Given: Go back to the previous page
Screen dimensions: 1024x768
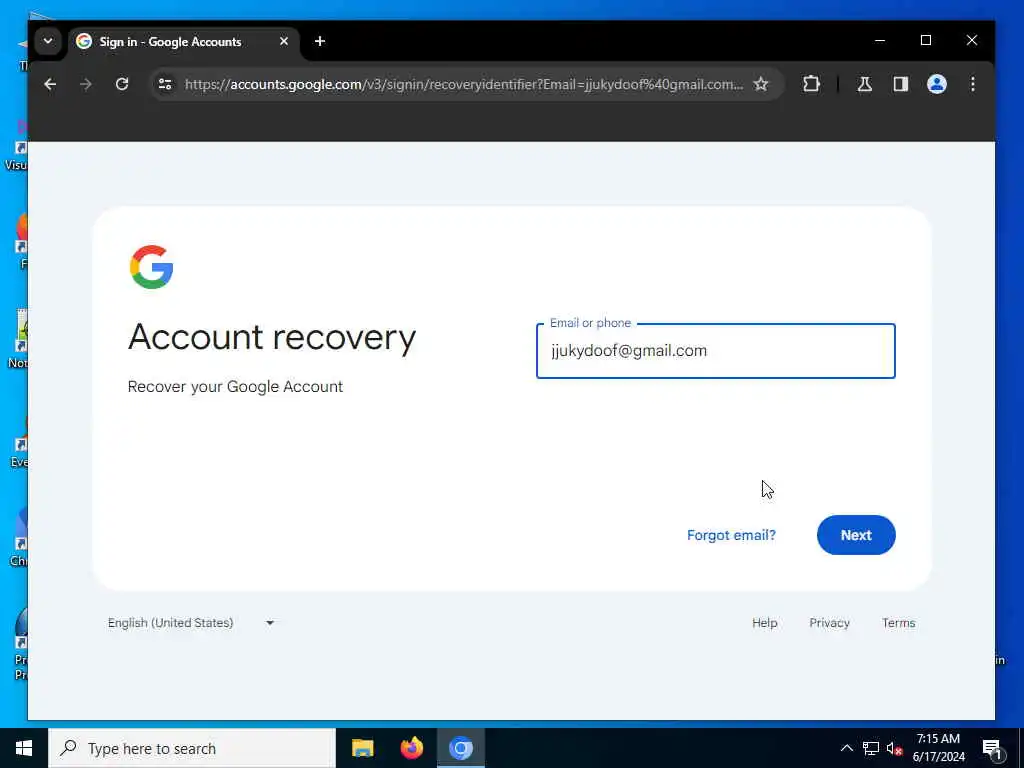Looking at the screenshot, I should click(x=50, y=84).
